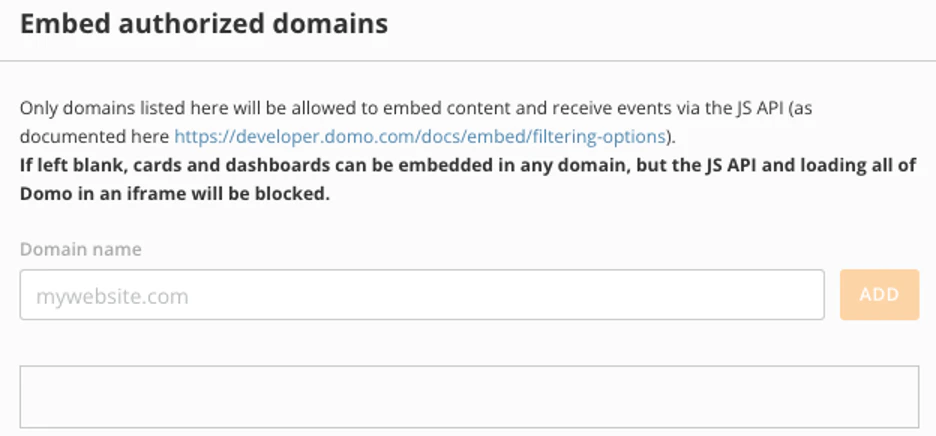
Task: Click the "documented here" text before the link
Action: 94,137
